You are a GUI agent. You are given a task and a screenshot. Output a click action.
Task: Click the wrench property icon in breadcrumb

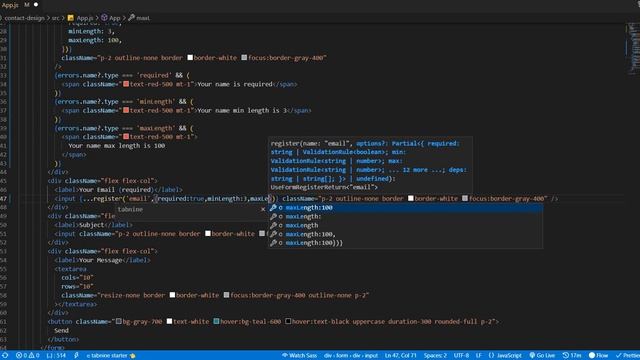(131, 18)
